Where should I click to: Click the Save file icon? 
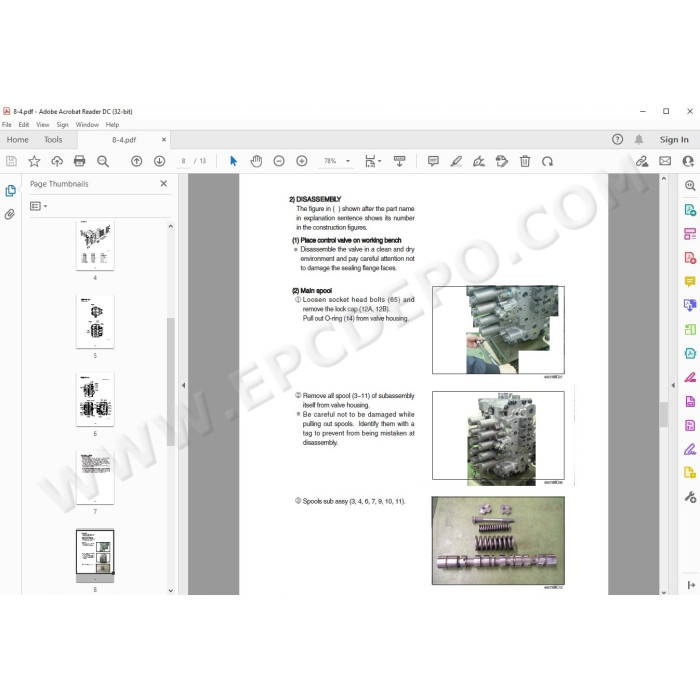11,161
